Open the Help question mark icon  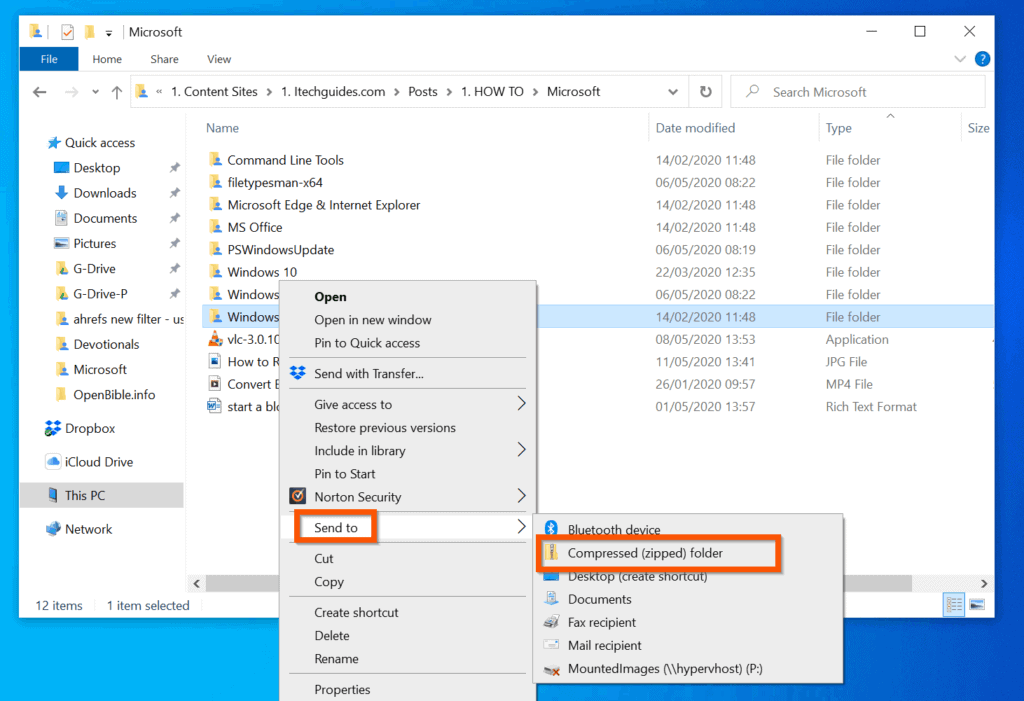(x=982, y=59)
